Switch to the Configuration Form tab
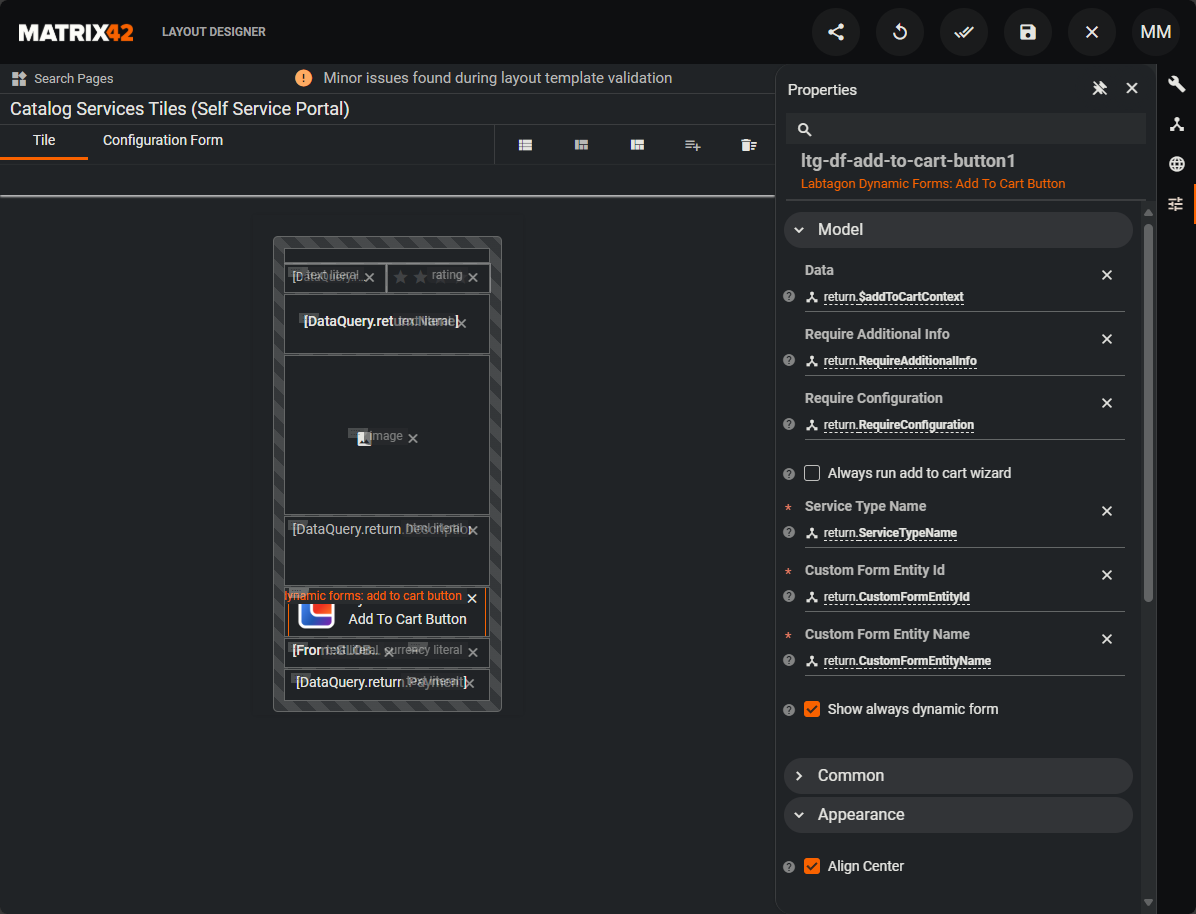 (163, 141)
